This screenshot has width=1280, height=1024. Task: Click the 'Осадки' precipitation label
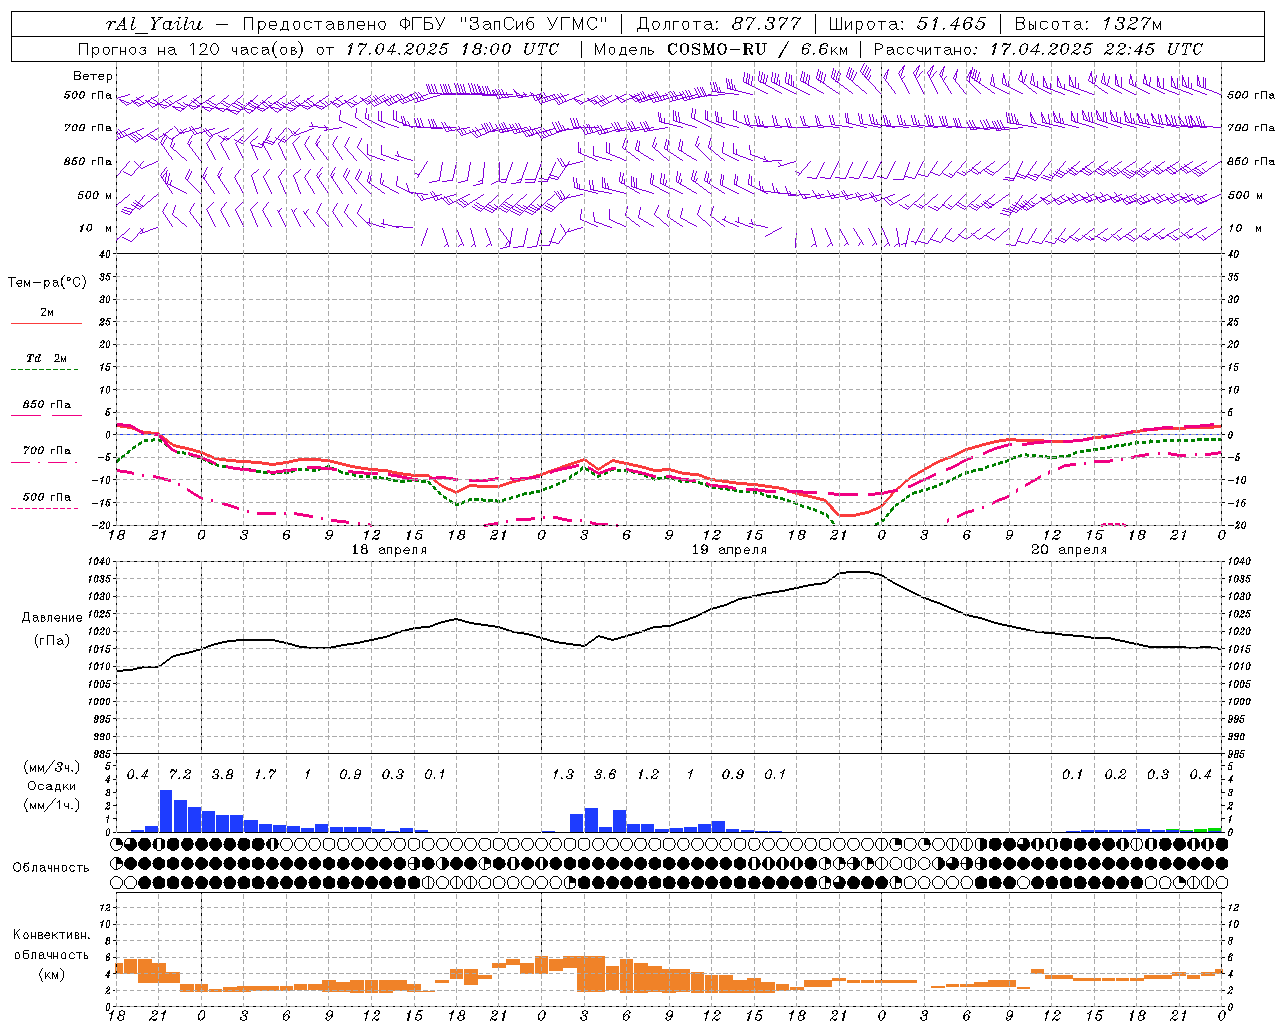[x=52, y=786]
